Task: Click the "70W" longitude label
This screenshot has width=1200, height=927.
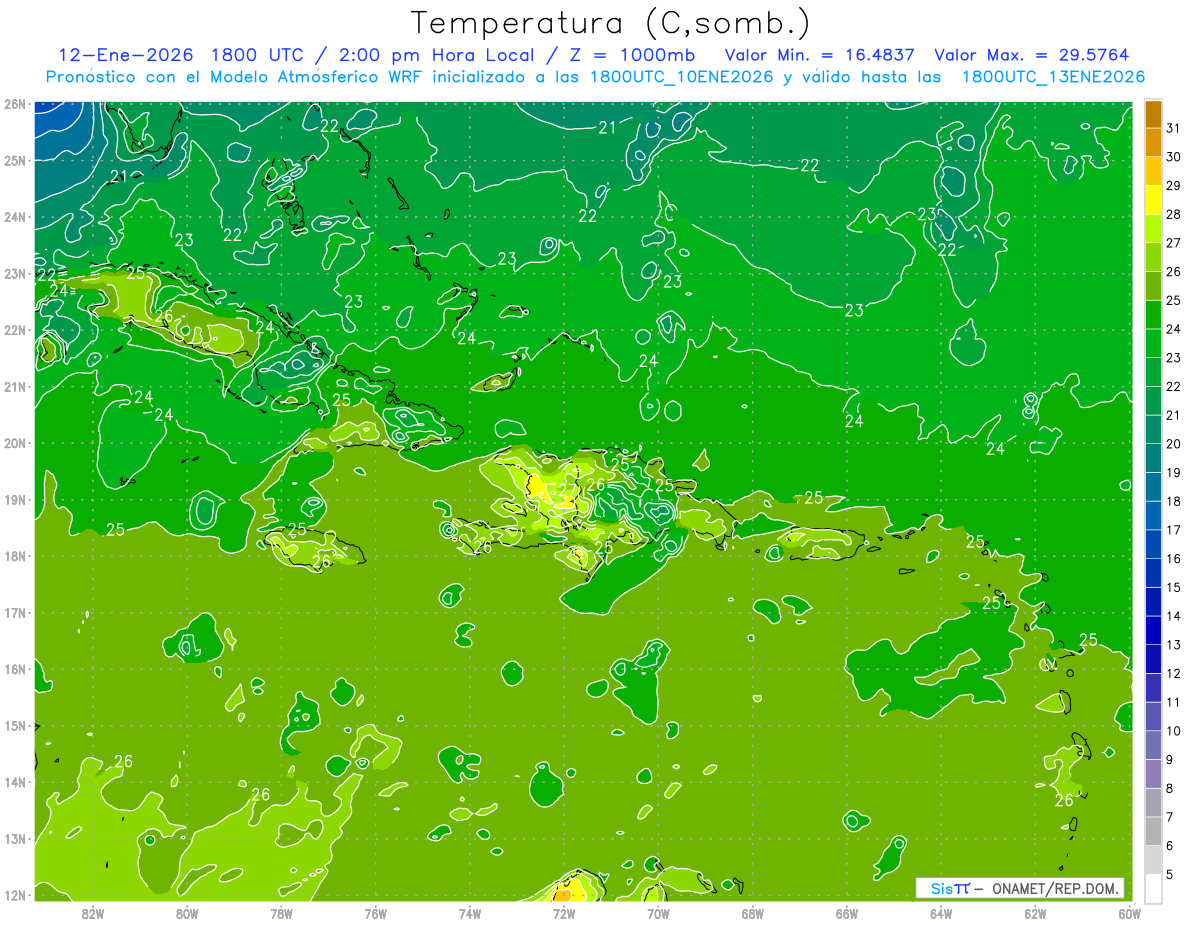Action: coord(658,912)
